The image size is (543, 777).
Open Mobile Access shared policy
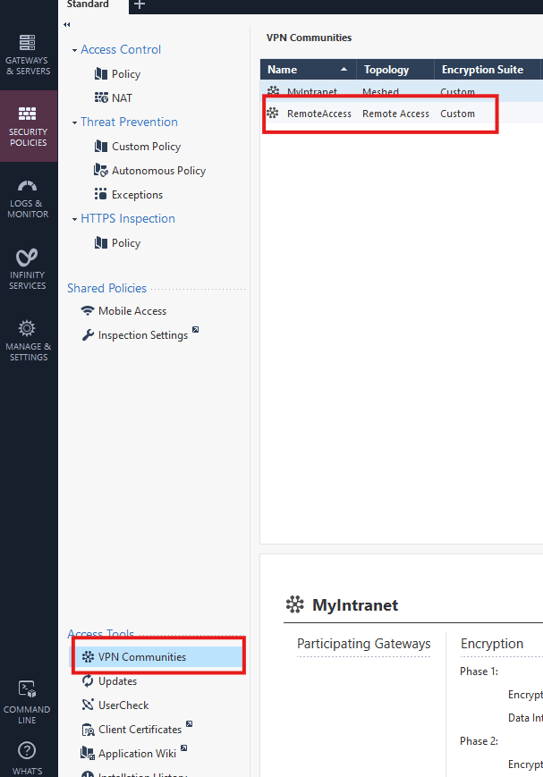click(x=124, y=311)
